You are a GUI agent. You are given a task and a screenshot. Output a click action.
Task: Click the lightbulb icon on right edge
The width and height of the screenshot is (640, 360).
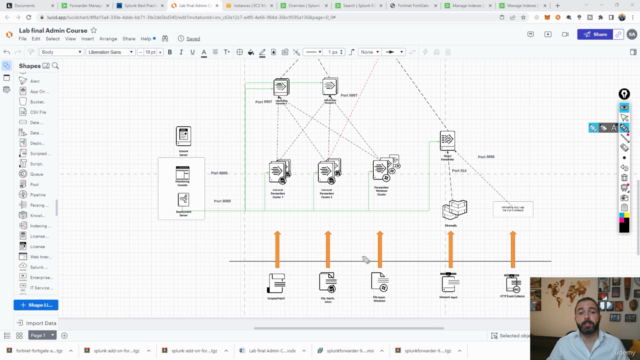624,94
